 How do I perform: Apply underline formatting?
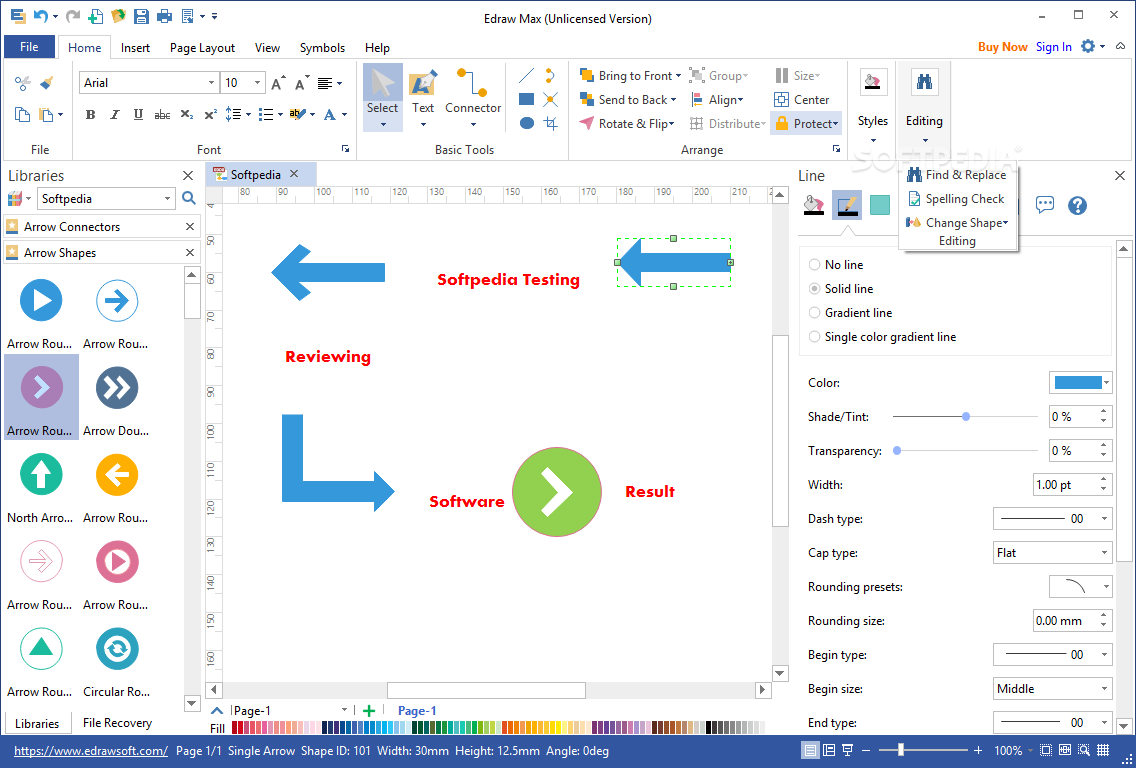[x=138, y=114]
